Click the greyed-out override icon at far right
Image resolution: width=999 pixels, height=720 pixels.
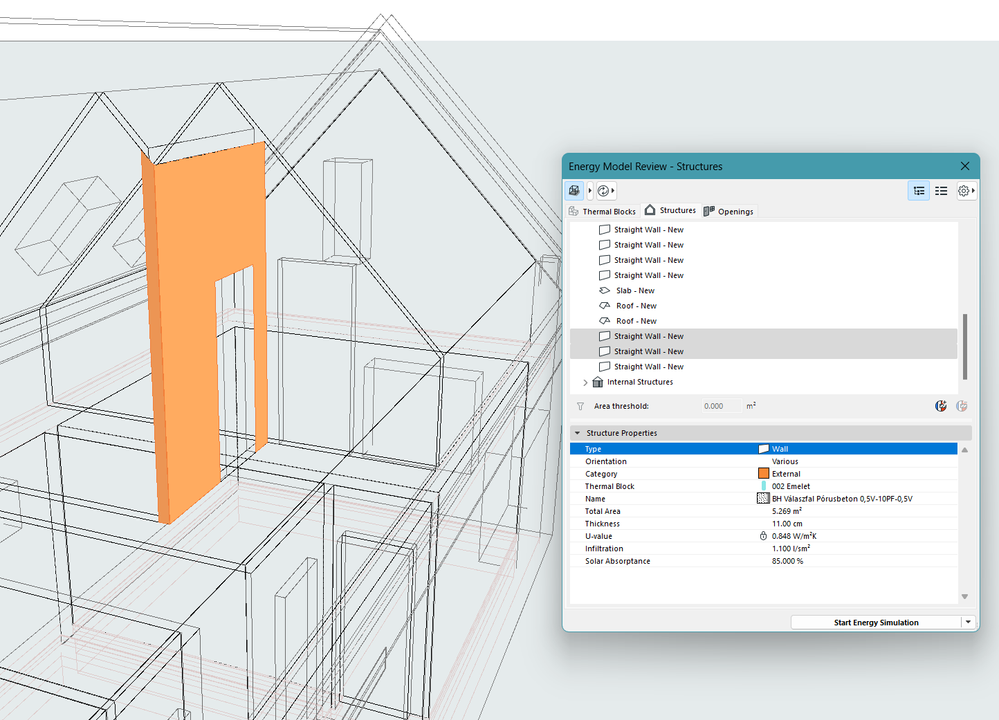click(x=961, y=406)
